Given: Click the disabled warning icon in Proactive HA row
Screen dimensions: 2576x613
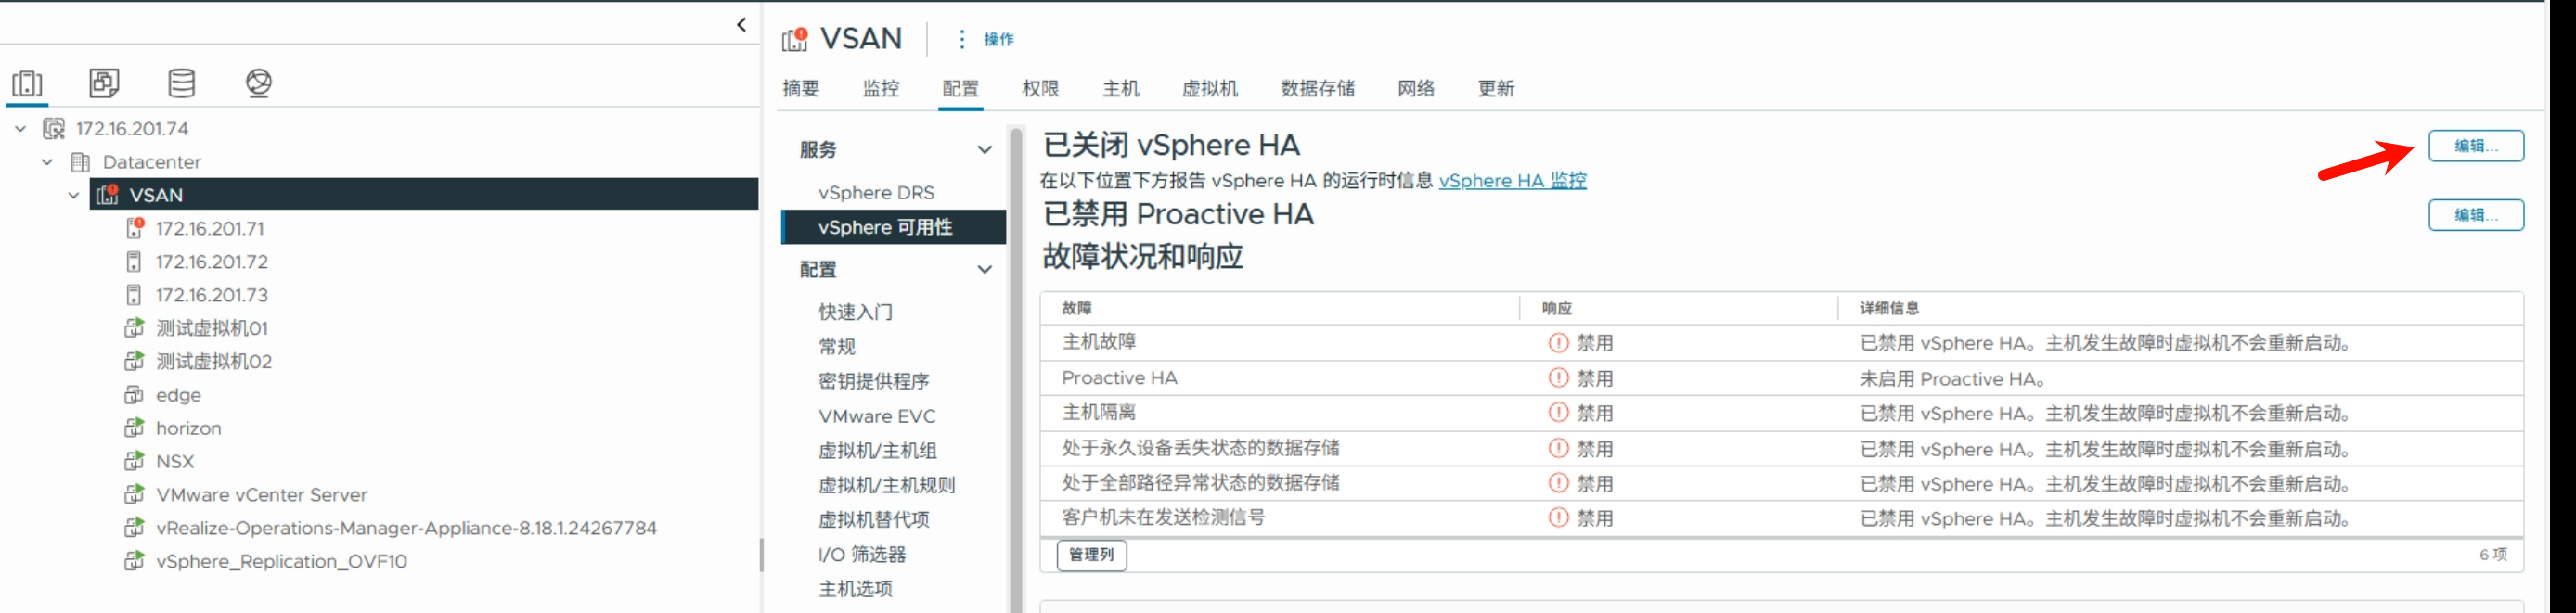Looking at the screenshot, I should point(1558,378).
